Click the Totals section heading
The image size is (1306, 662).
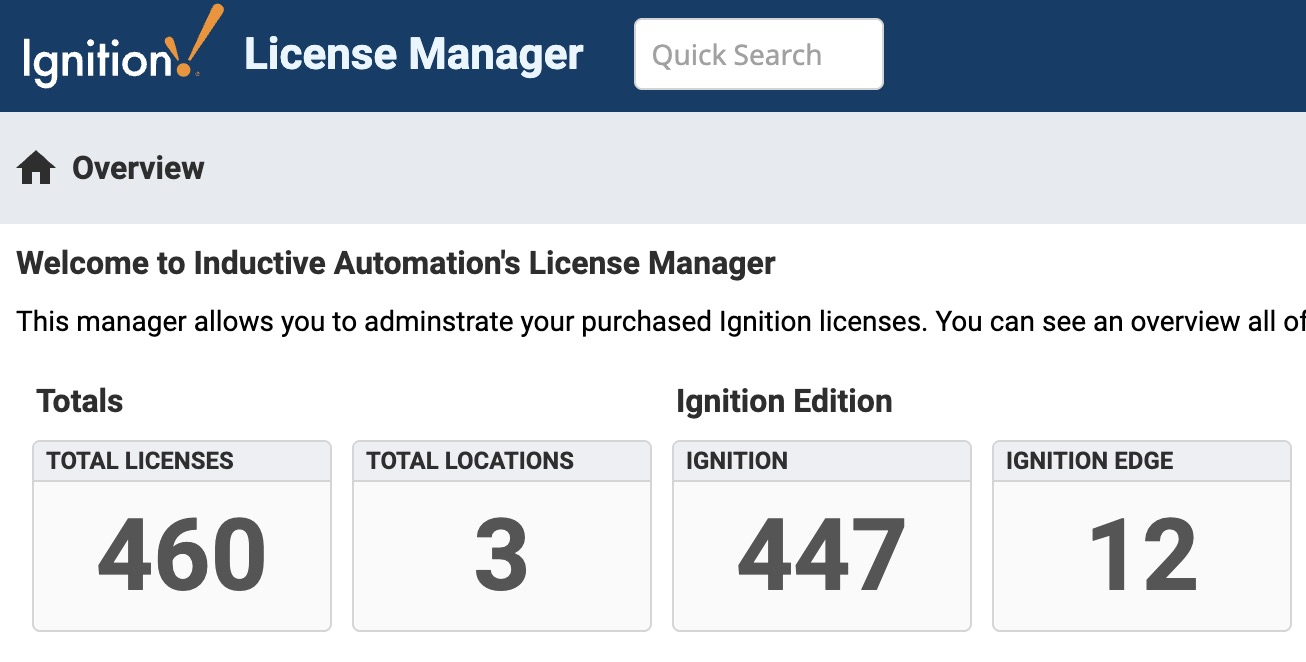pyautogui.click(x=80, y=402)
